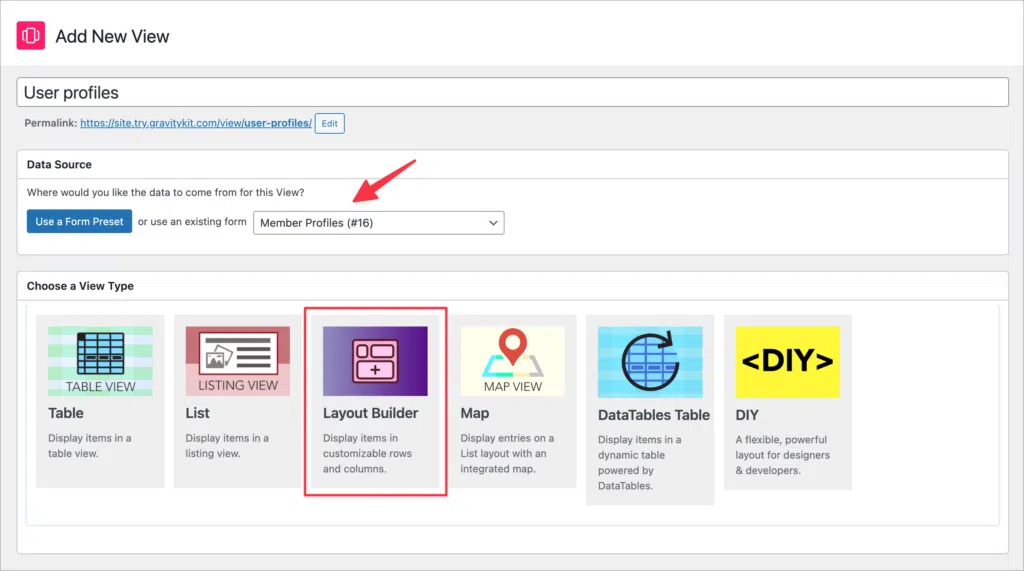Click the 'or use an existing form' text

[192, 221]
